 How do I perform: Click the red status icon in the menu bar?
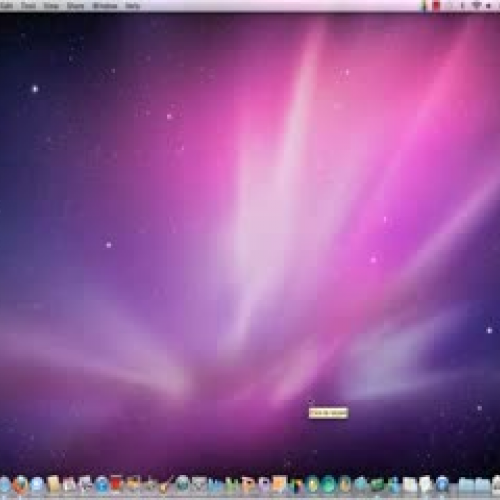(x=437, y=6)
